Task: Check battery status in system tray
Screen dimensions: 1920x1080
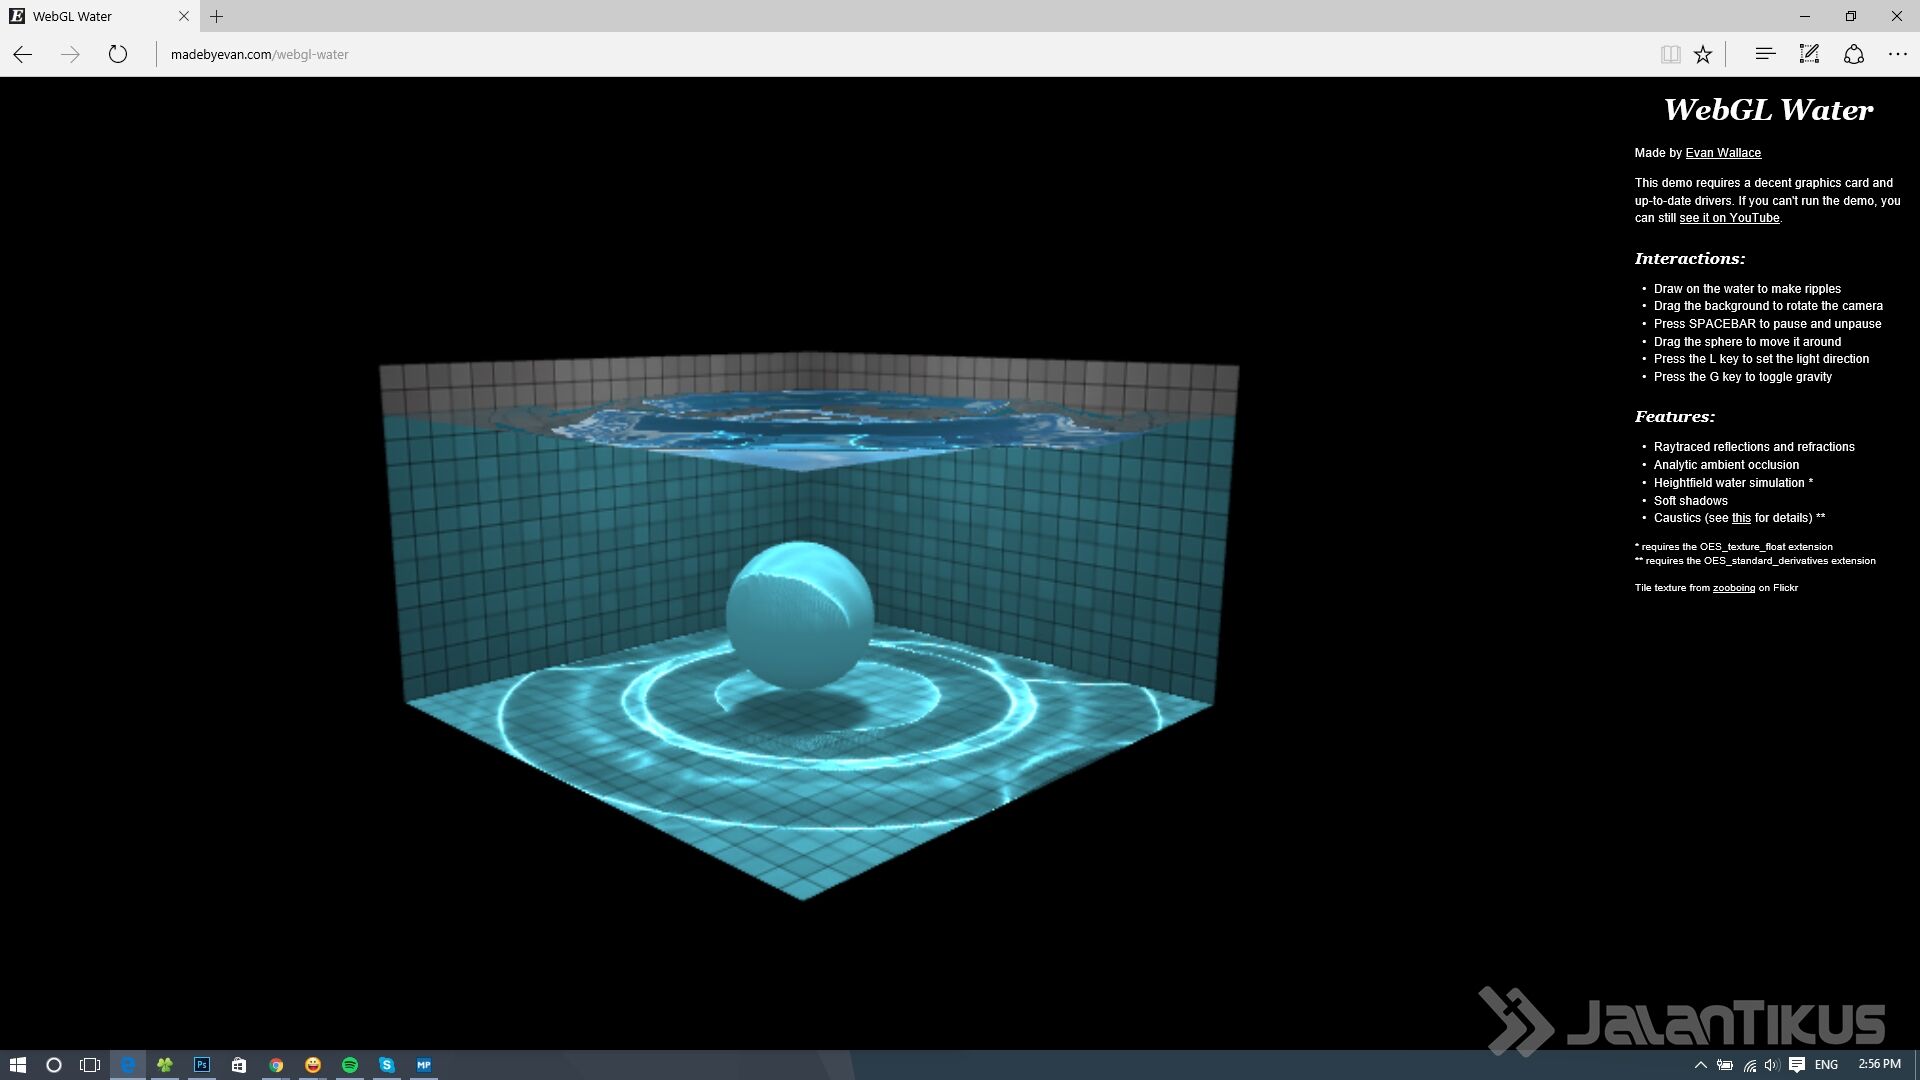Action: click(1725, 1065)
